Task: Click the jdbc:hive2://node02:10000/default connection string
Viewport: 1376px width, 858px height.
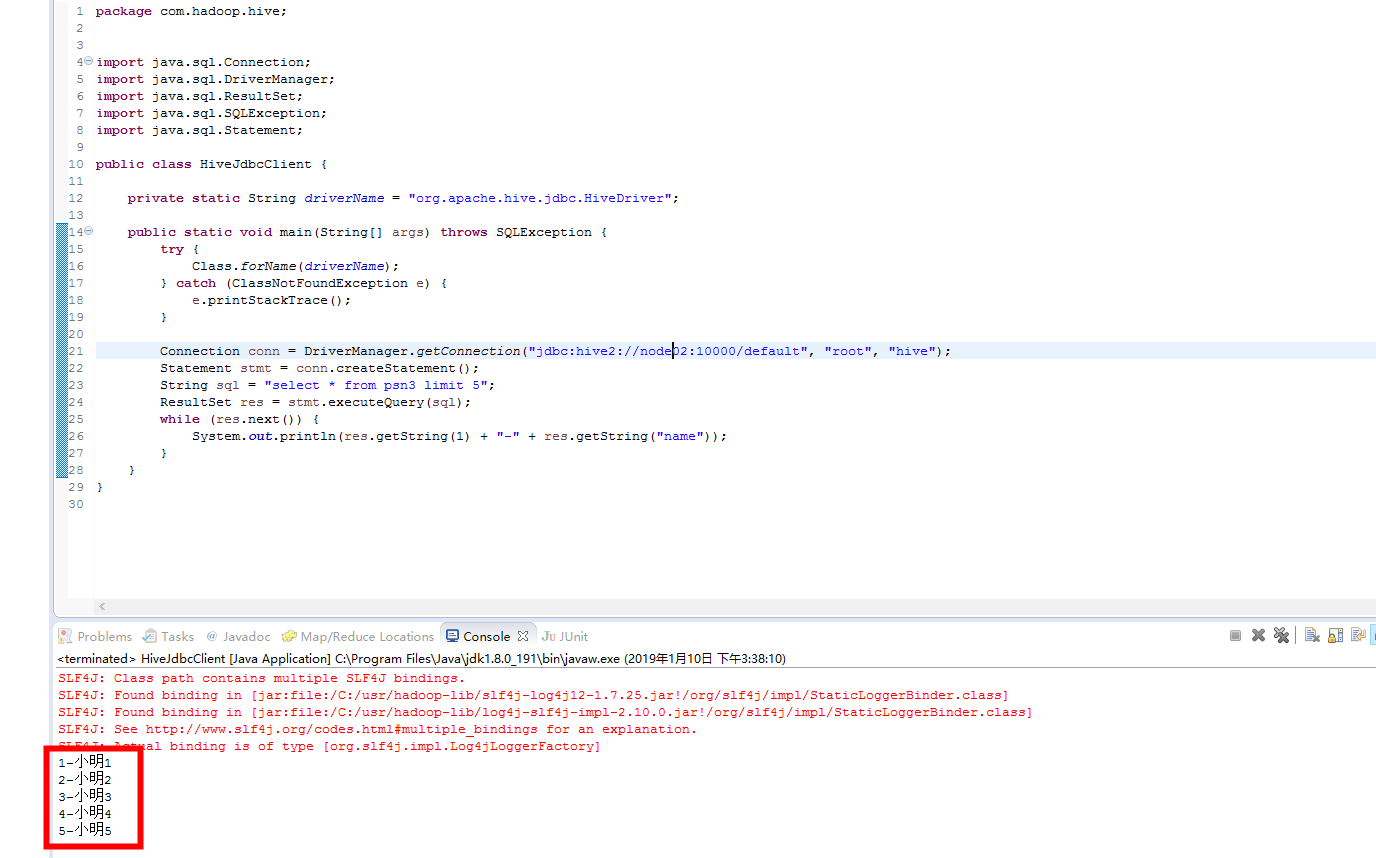Action: point(667,351)
